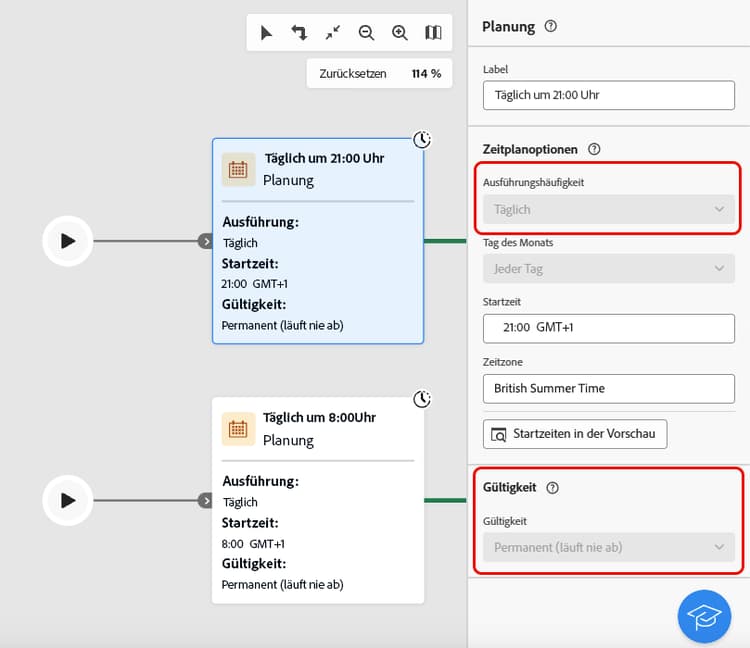Click the green output link of 8:00 node
The width and height of the screenshot is (750, 648).
[x=445, y=501]
